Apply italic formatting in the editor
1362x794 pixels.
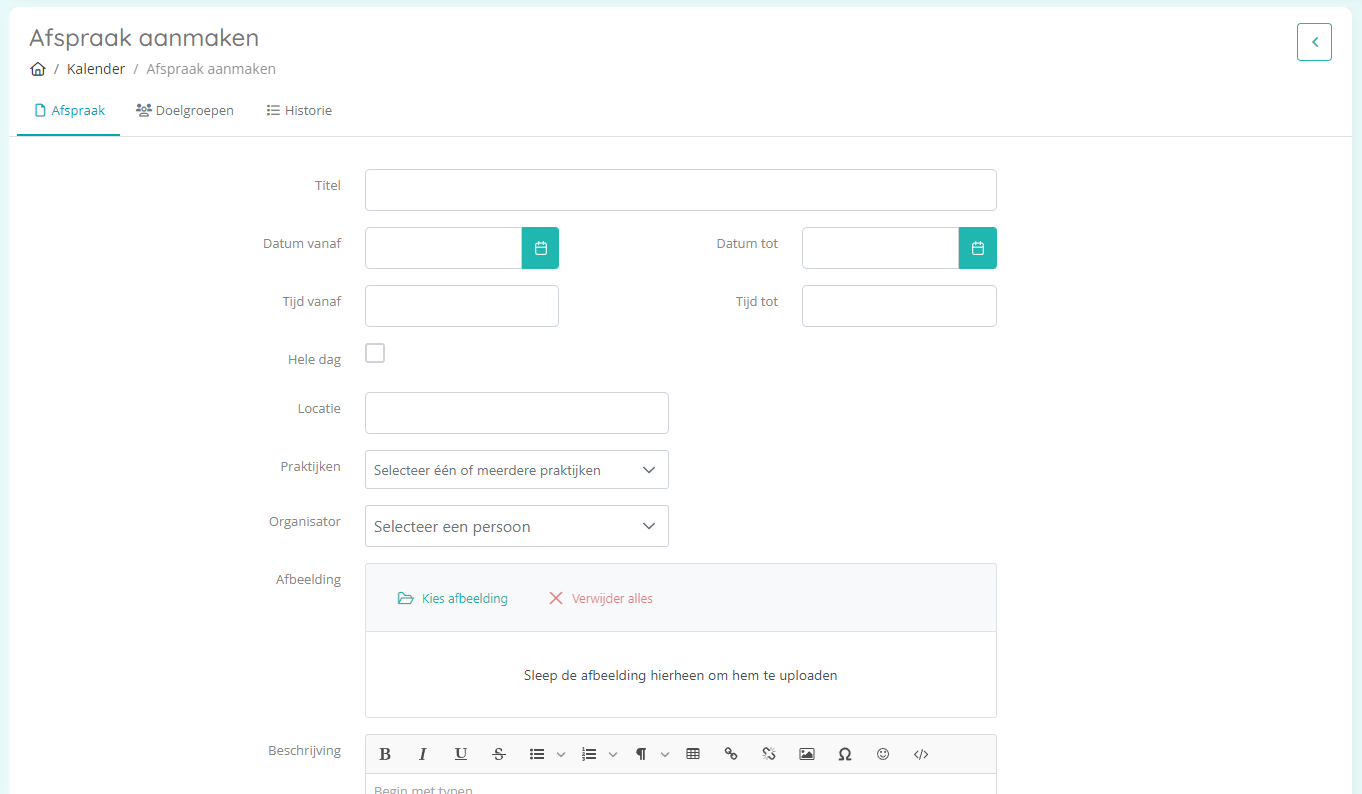click(x=423, y=754)
